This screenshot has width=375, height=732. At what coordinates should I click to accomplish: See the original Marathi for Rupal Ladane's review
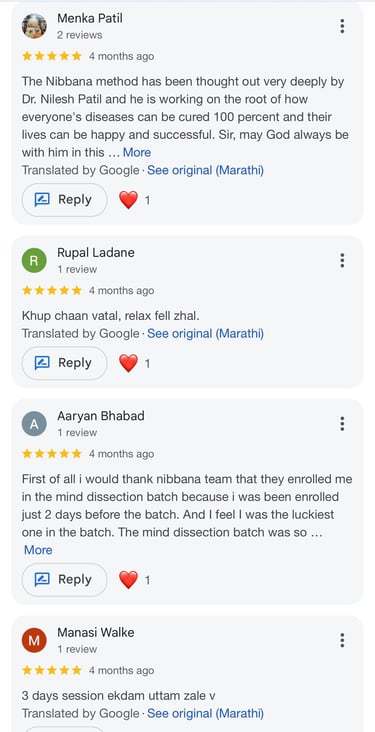(x=205, y=334)
